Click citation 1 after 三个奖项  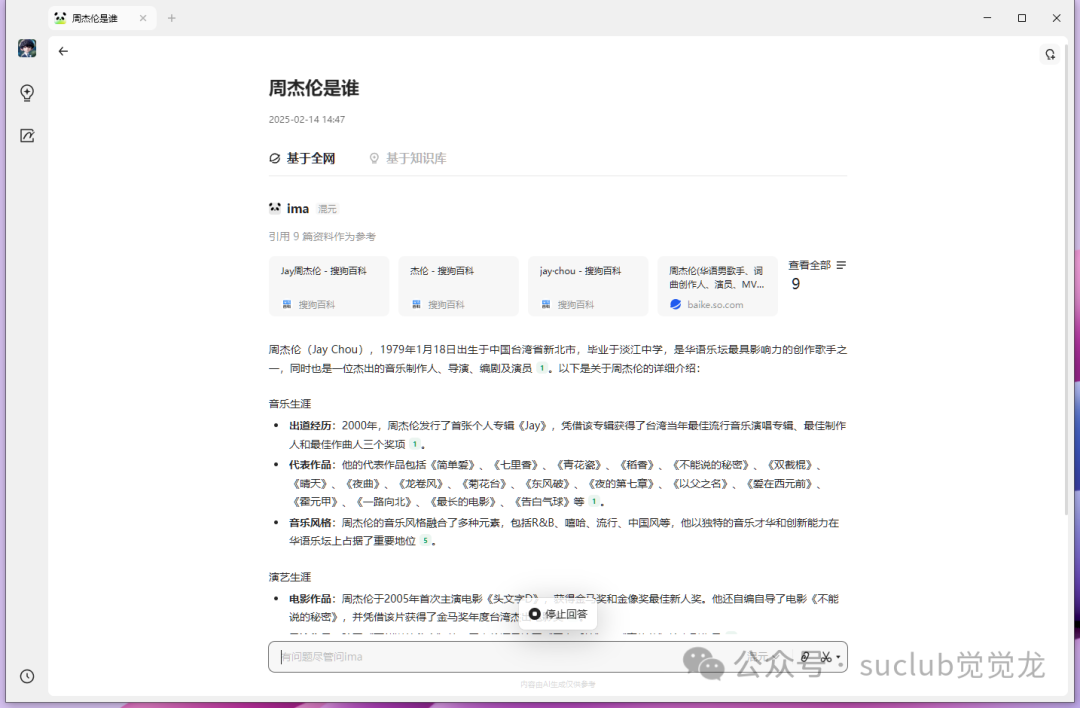[415, 444]
